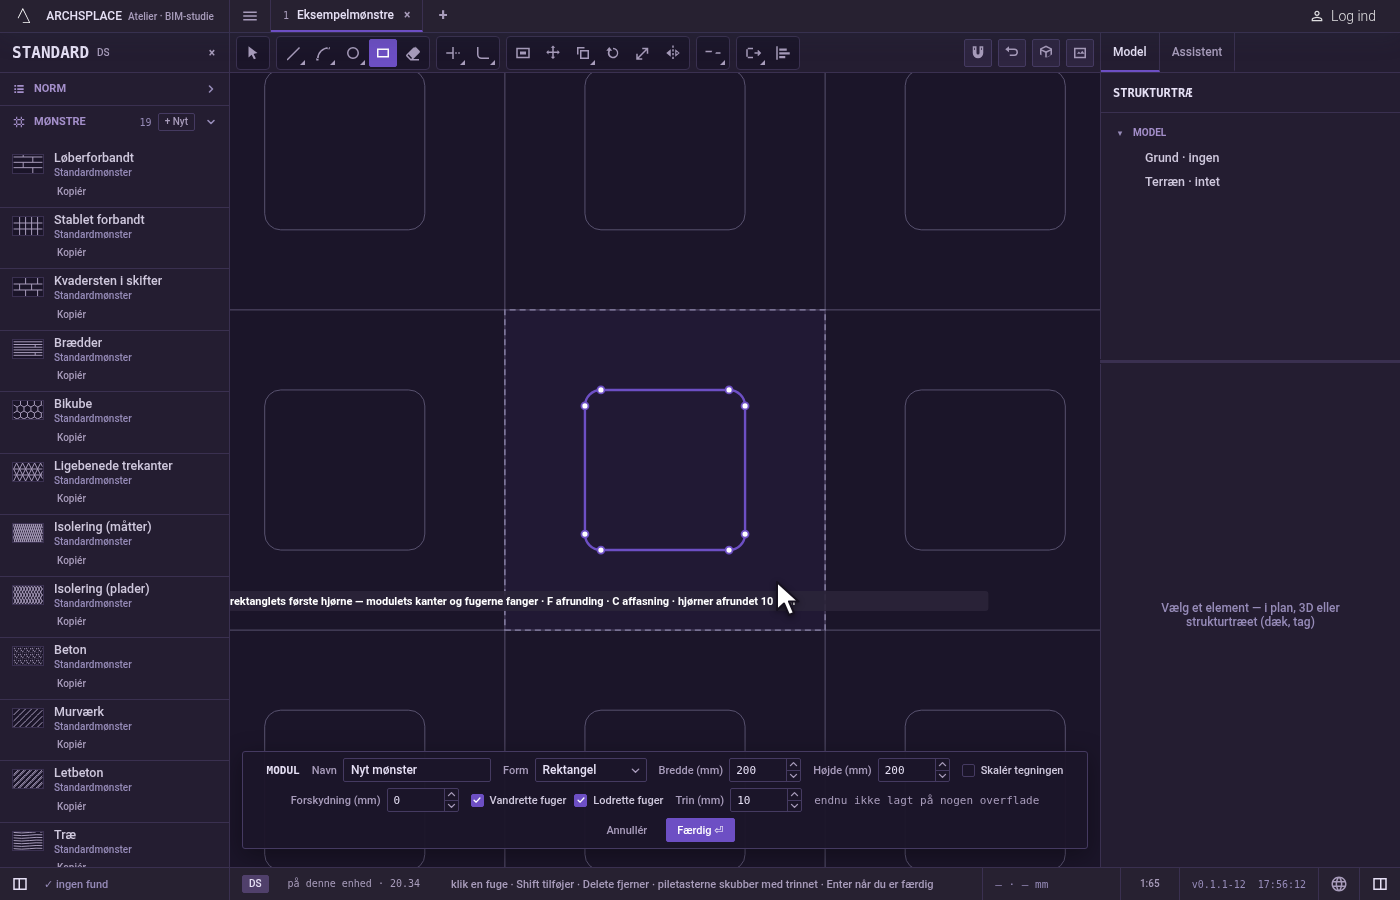
Task: Select the move tool
Action: 553,53
